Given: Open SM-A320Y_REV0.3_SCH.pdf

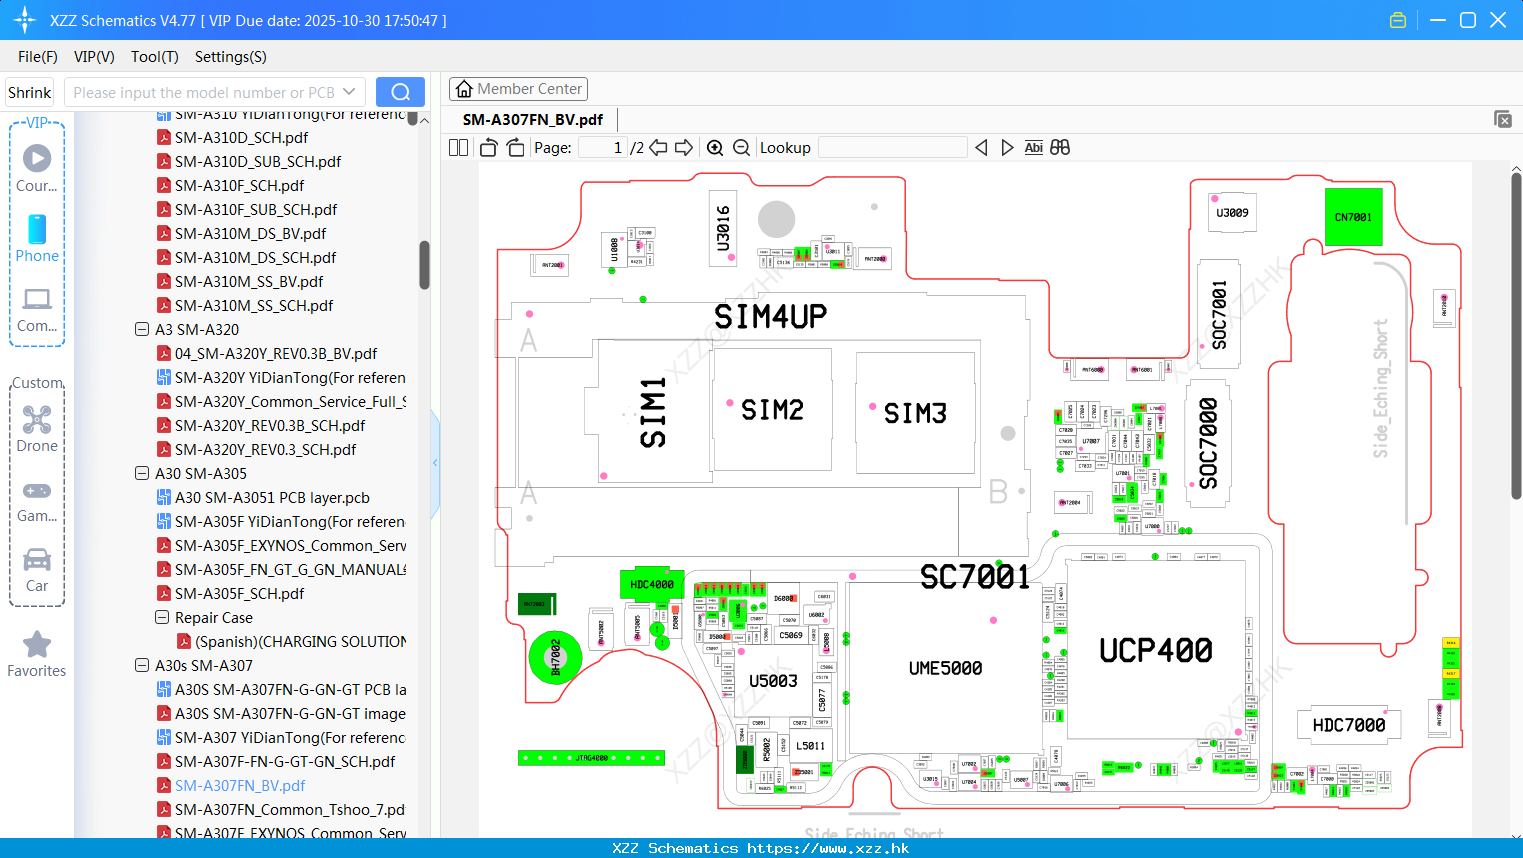Looking at the screenshot, I should pyautogui.click(x=265, y=449).
